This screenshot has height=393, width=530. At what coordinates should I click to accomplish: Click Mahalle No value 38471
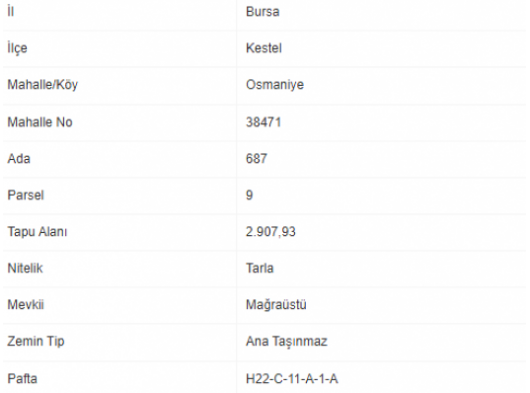(263, 122)
